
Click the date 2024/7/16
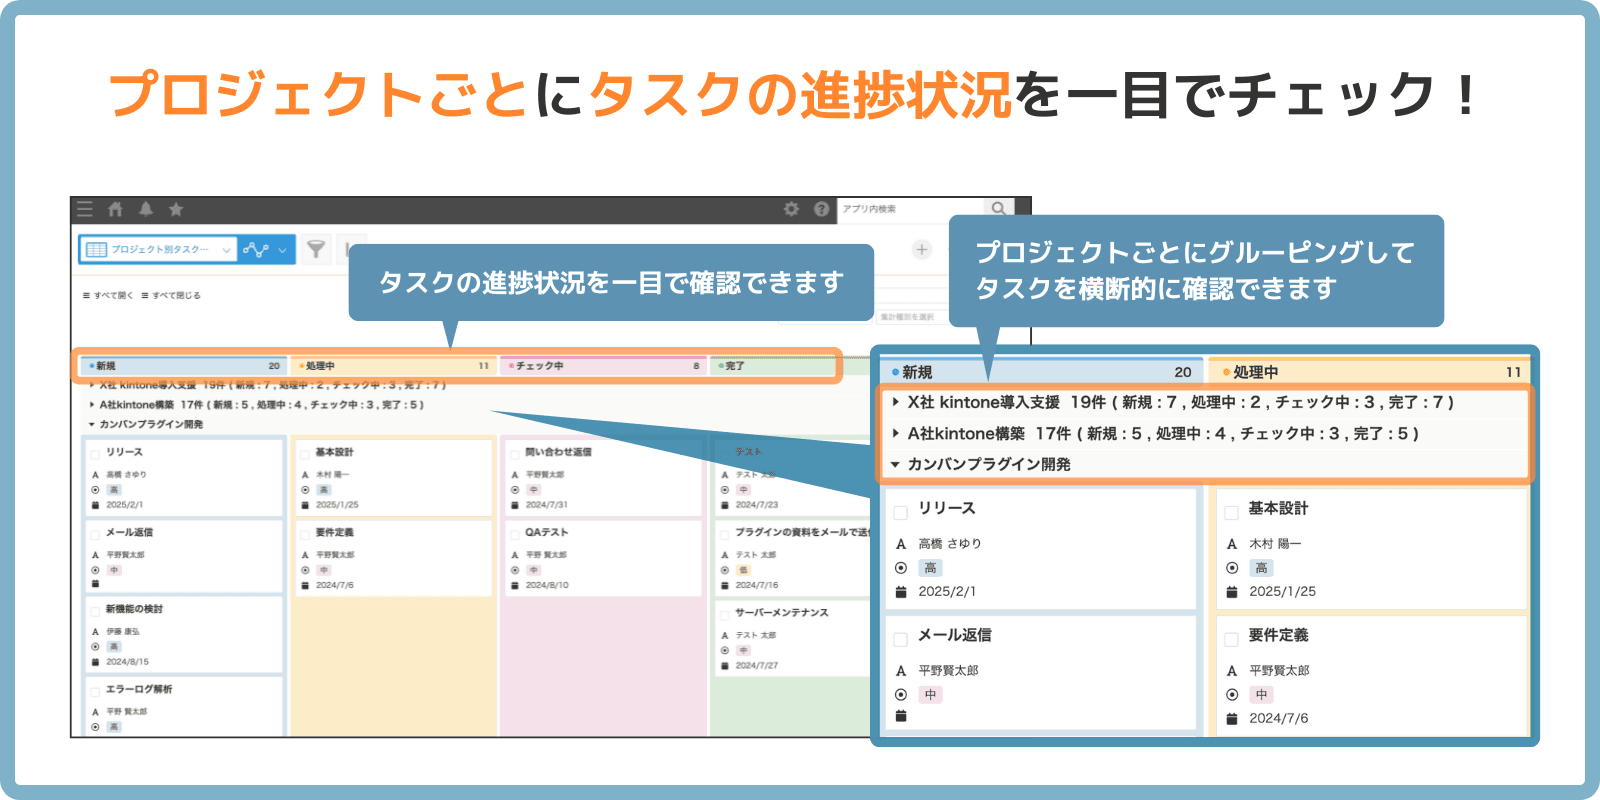click(757, 585)
